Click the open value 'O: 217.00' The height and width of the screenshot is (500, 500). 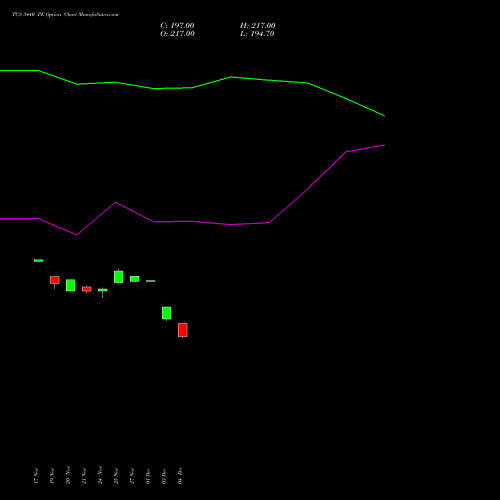(177, 34)
